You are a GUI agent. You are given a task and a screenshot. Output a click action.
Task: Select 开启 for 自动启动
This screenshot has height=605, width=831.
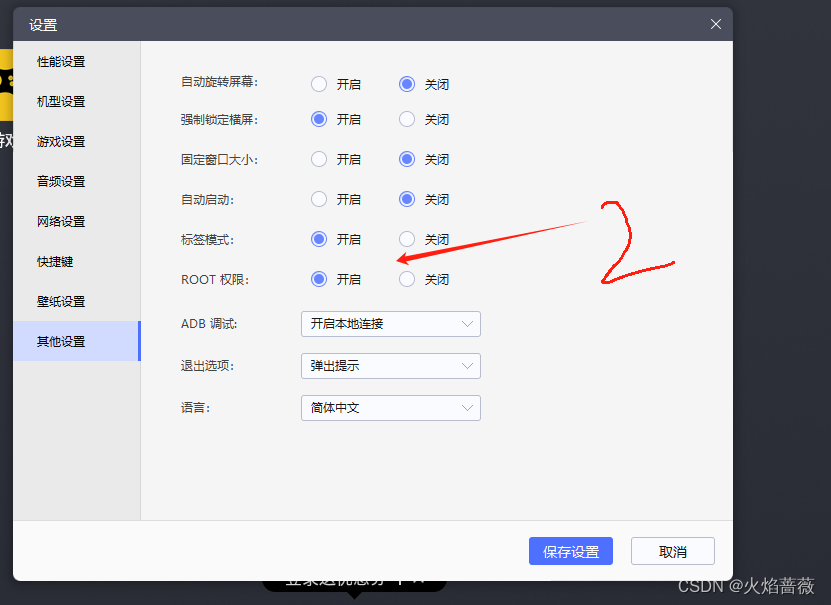coord(319,199)
